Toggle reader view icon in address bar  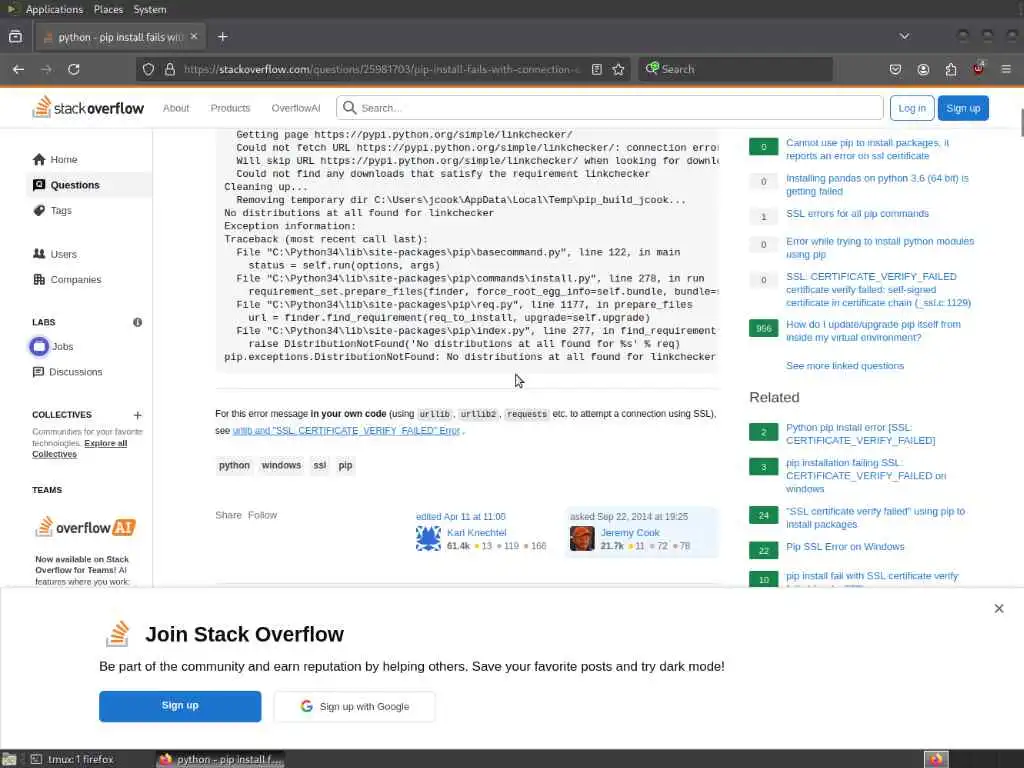click(596, 69)
